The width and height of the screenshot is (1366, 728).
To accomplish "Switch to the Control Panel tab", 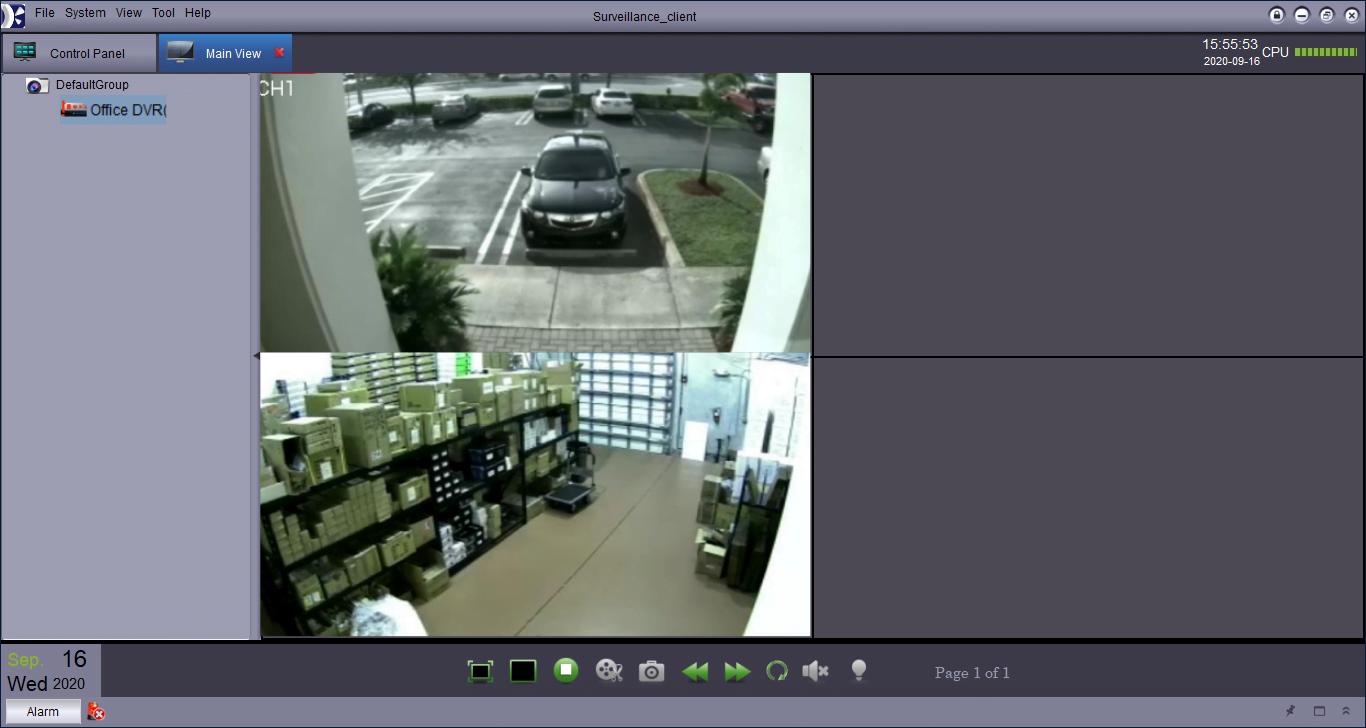I will pyautogui.click(x=79, y=53).
